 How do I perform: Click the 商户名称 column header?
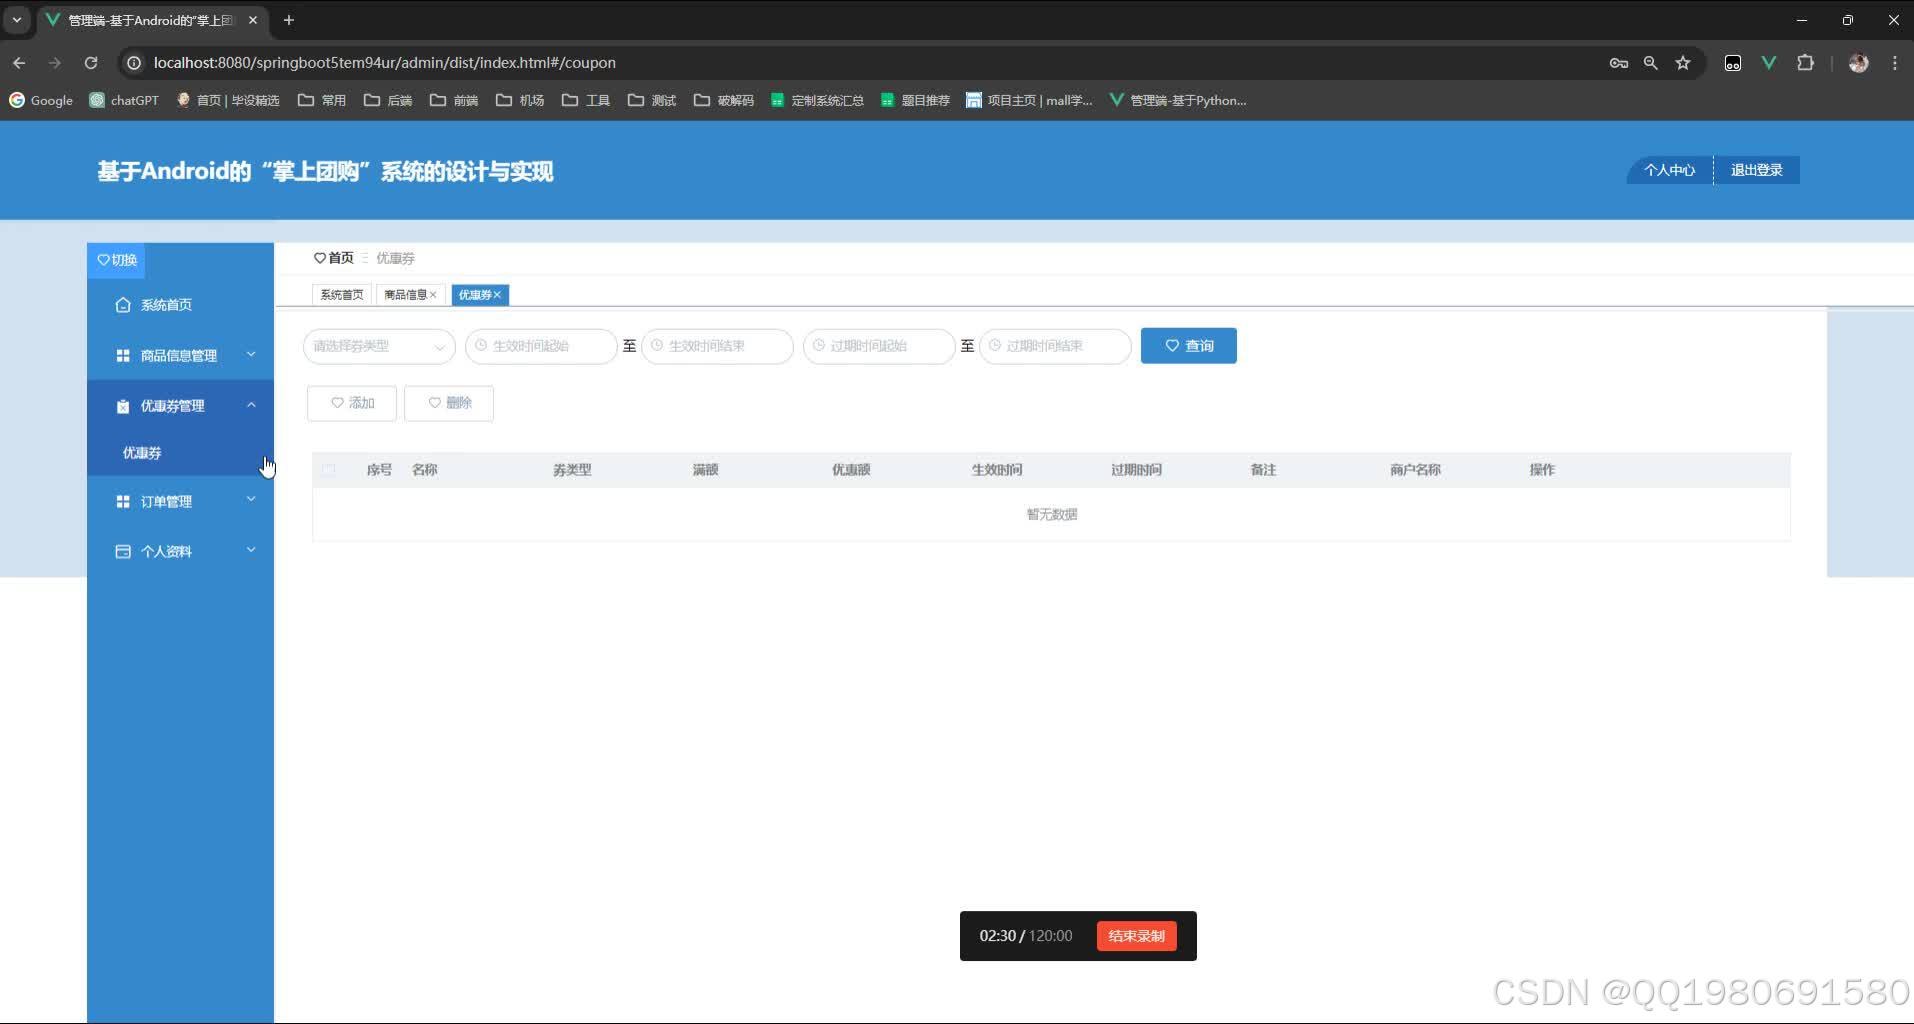tap(1415, 470)
